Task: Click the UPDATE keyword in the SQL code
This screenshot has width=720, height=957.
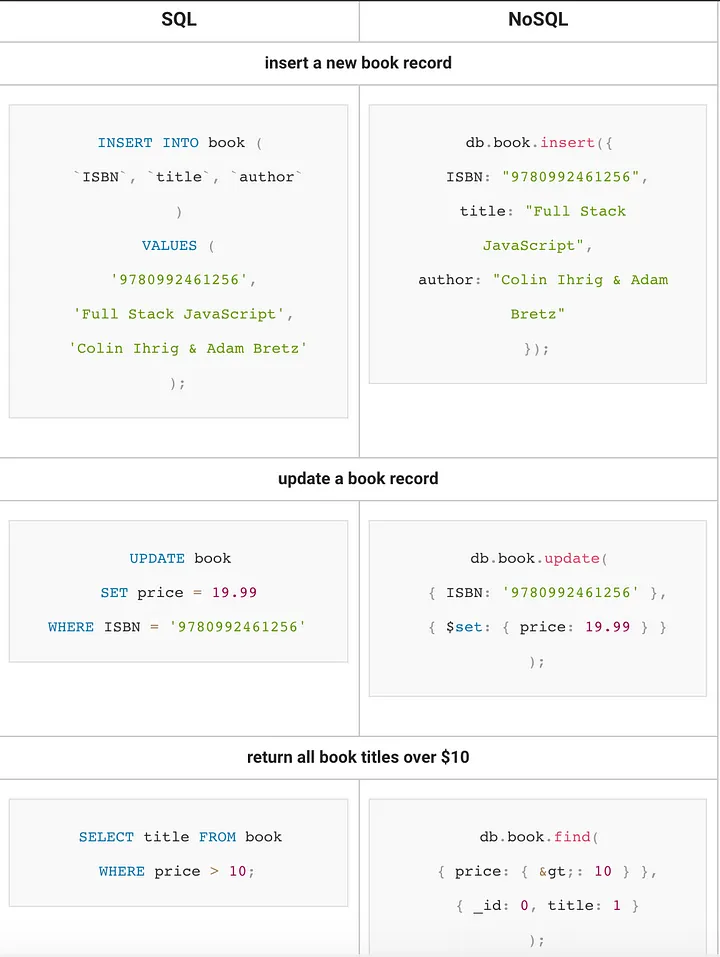Action: click(157, 559)
